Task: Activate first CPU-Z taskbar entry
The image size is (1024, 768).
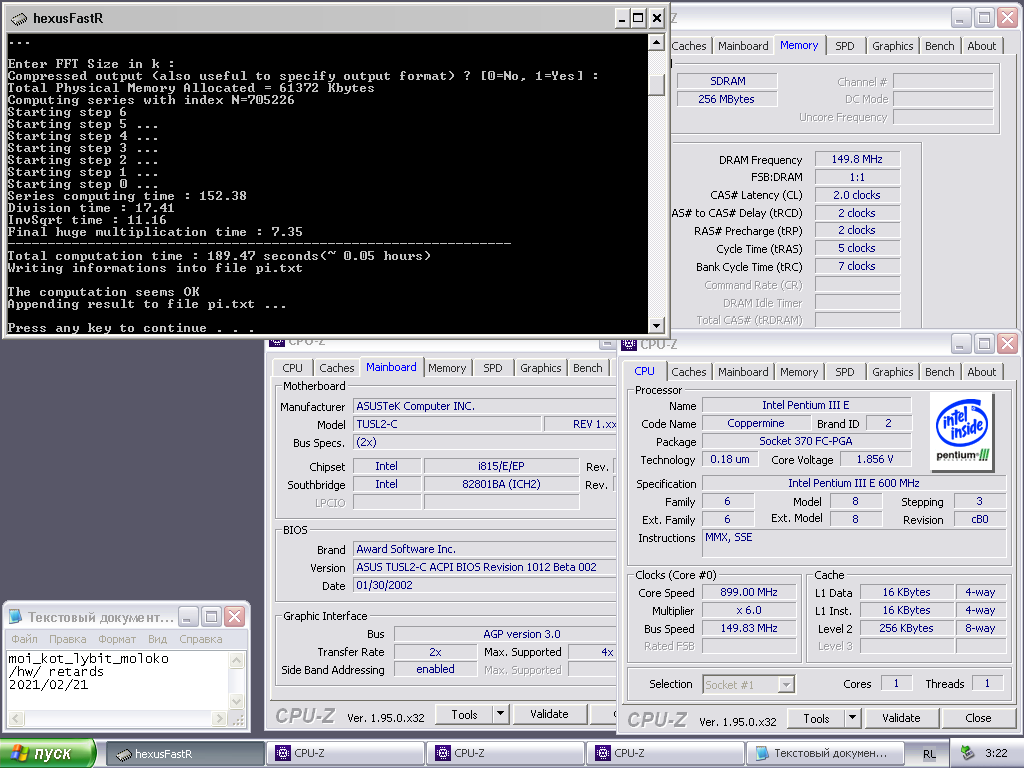Action: coord(345,753)
